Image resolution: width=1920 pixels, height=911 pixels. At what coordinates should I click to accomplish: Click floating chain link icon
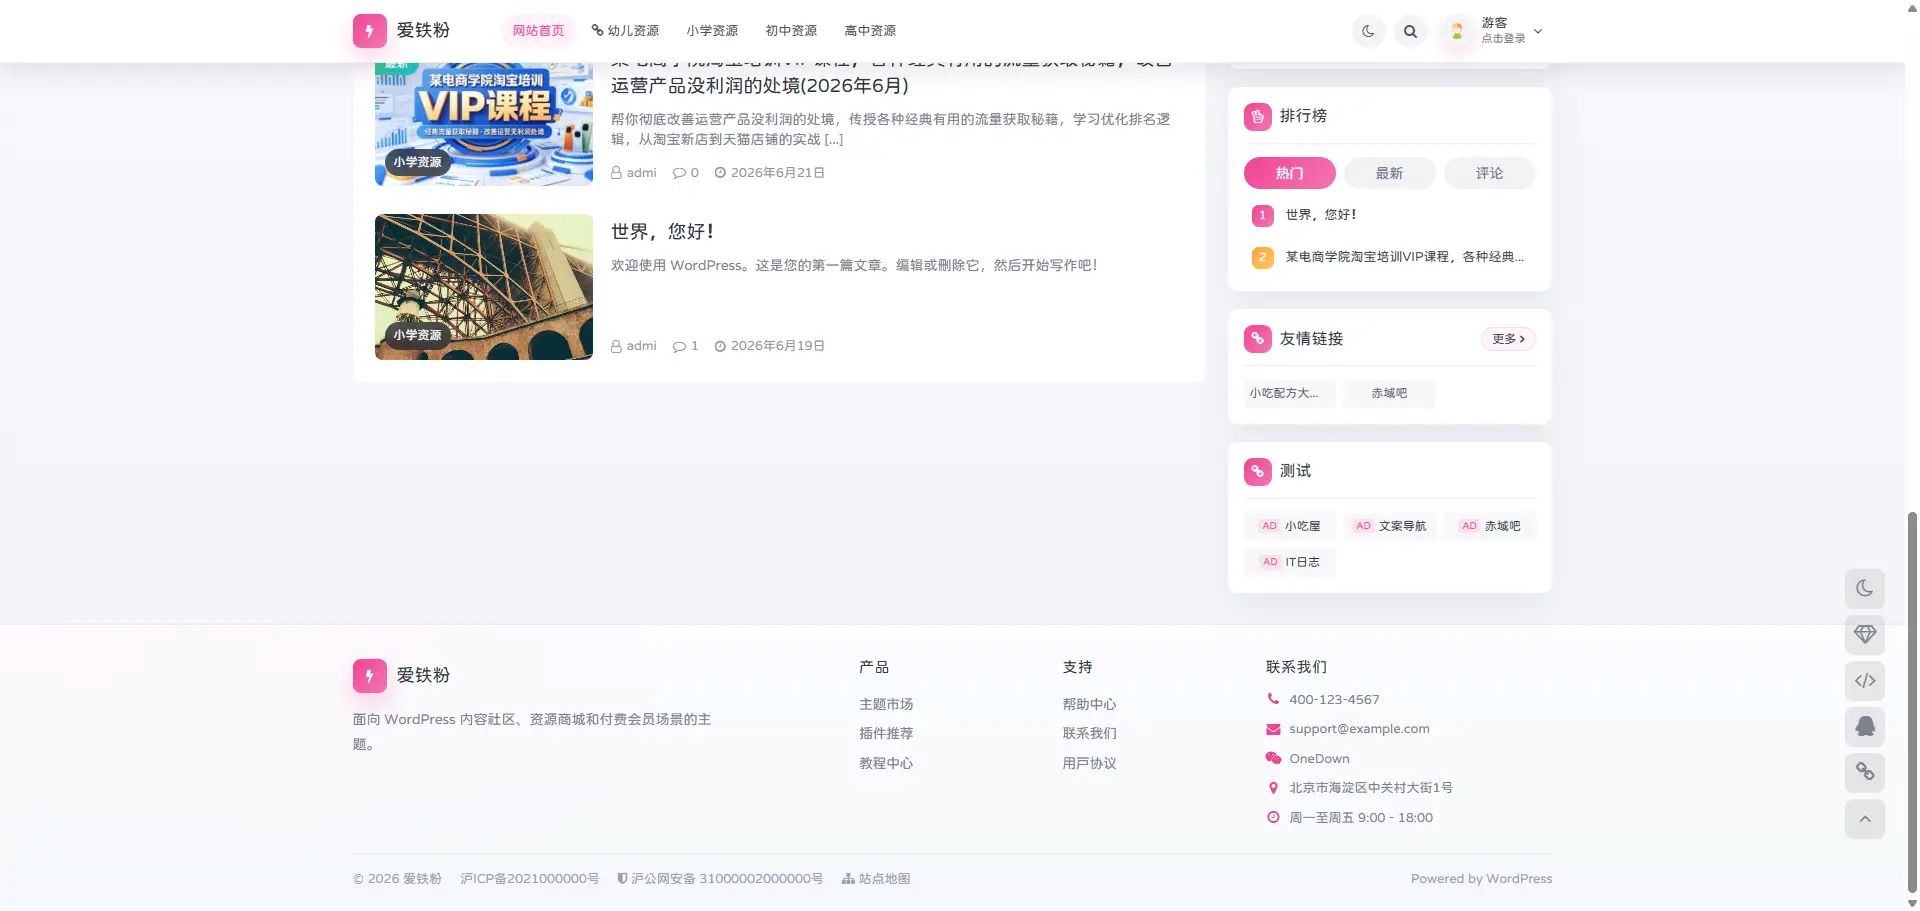(x=1865, y=772)
